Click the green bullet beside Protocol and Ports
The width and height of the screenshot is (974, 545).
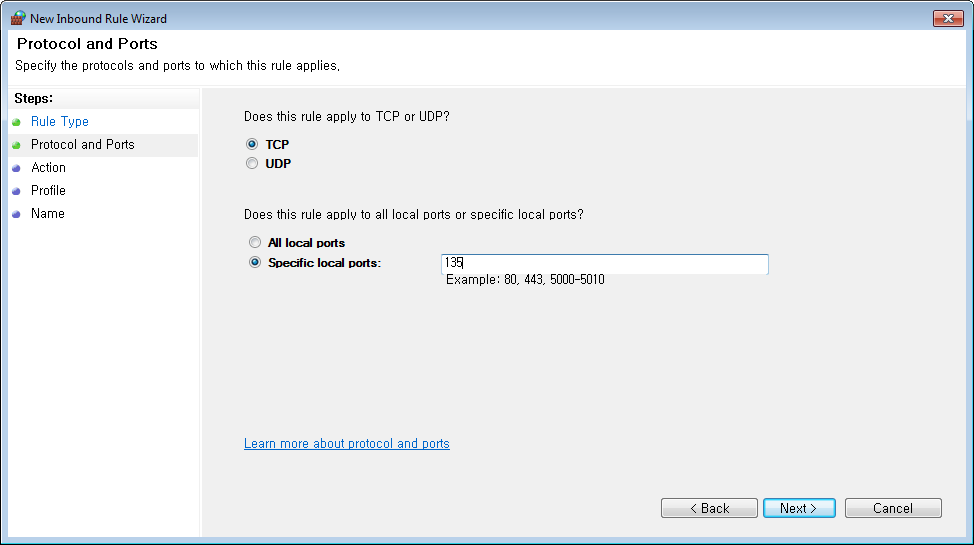(x=17, y=145)
